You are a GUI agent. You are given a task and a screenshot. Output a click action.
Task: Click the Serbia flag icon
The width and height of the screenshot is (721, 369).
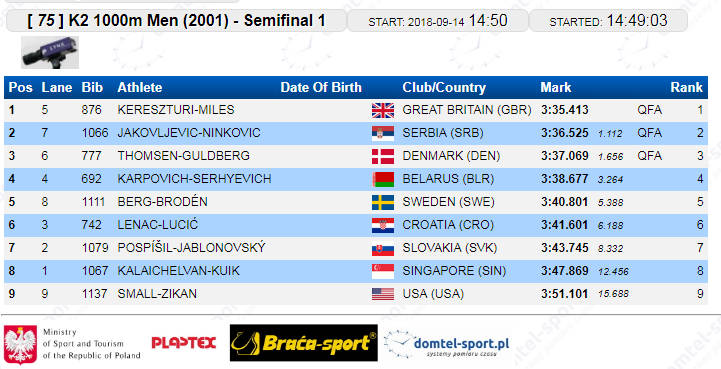[x=383, y=133]
